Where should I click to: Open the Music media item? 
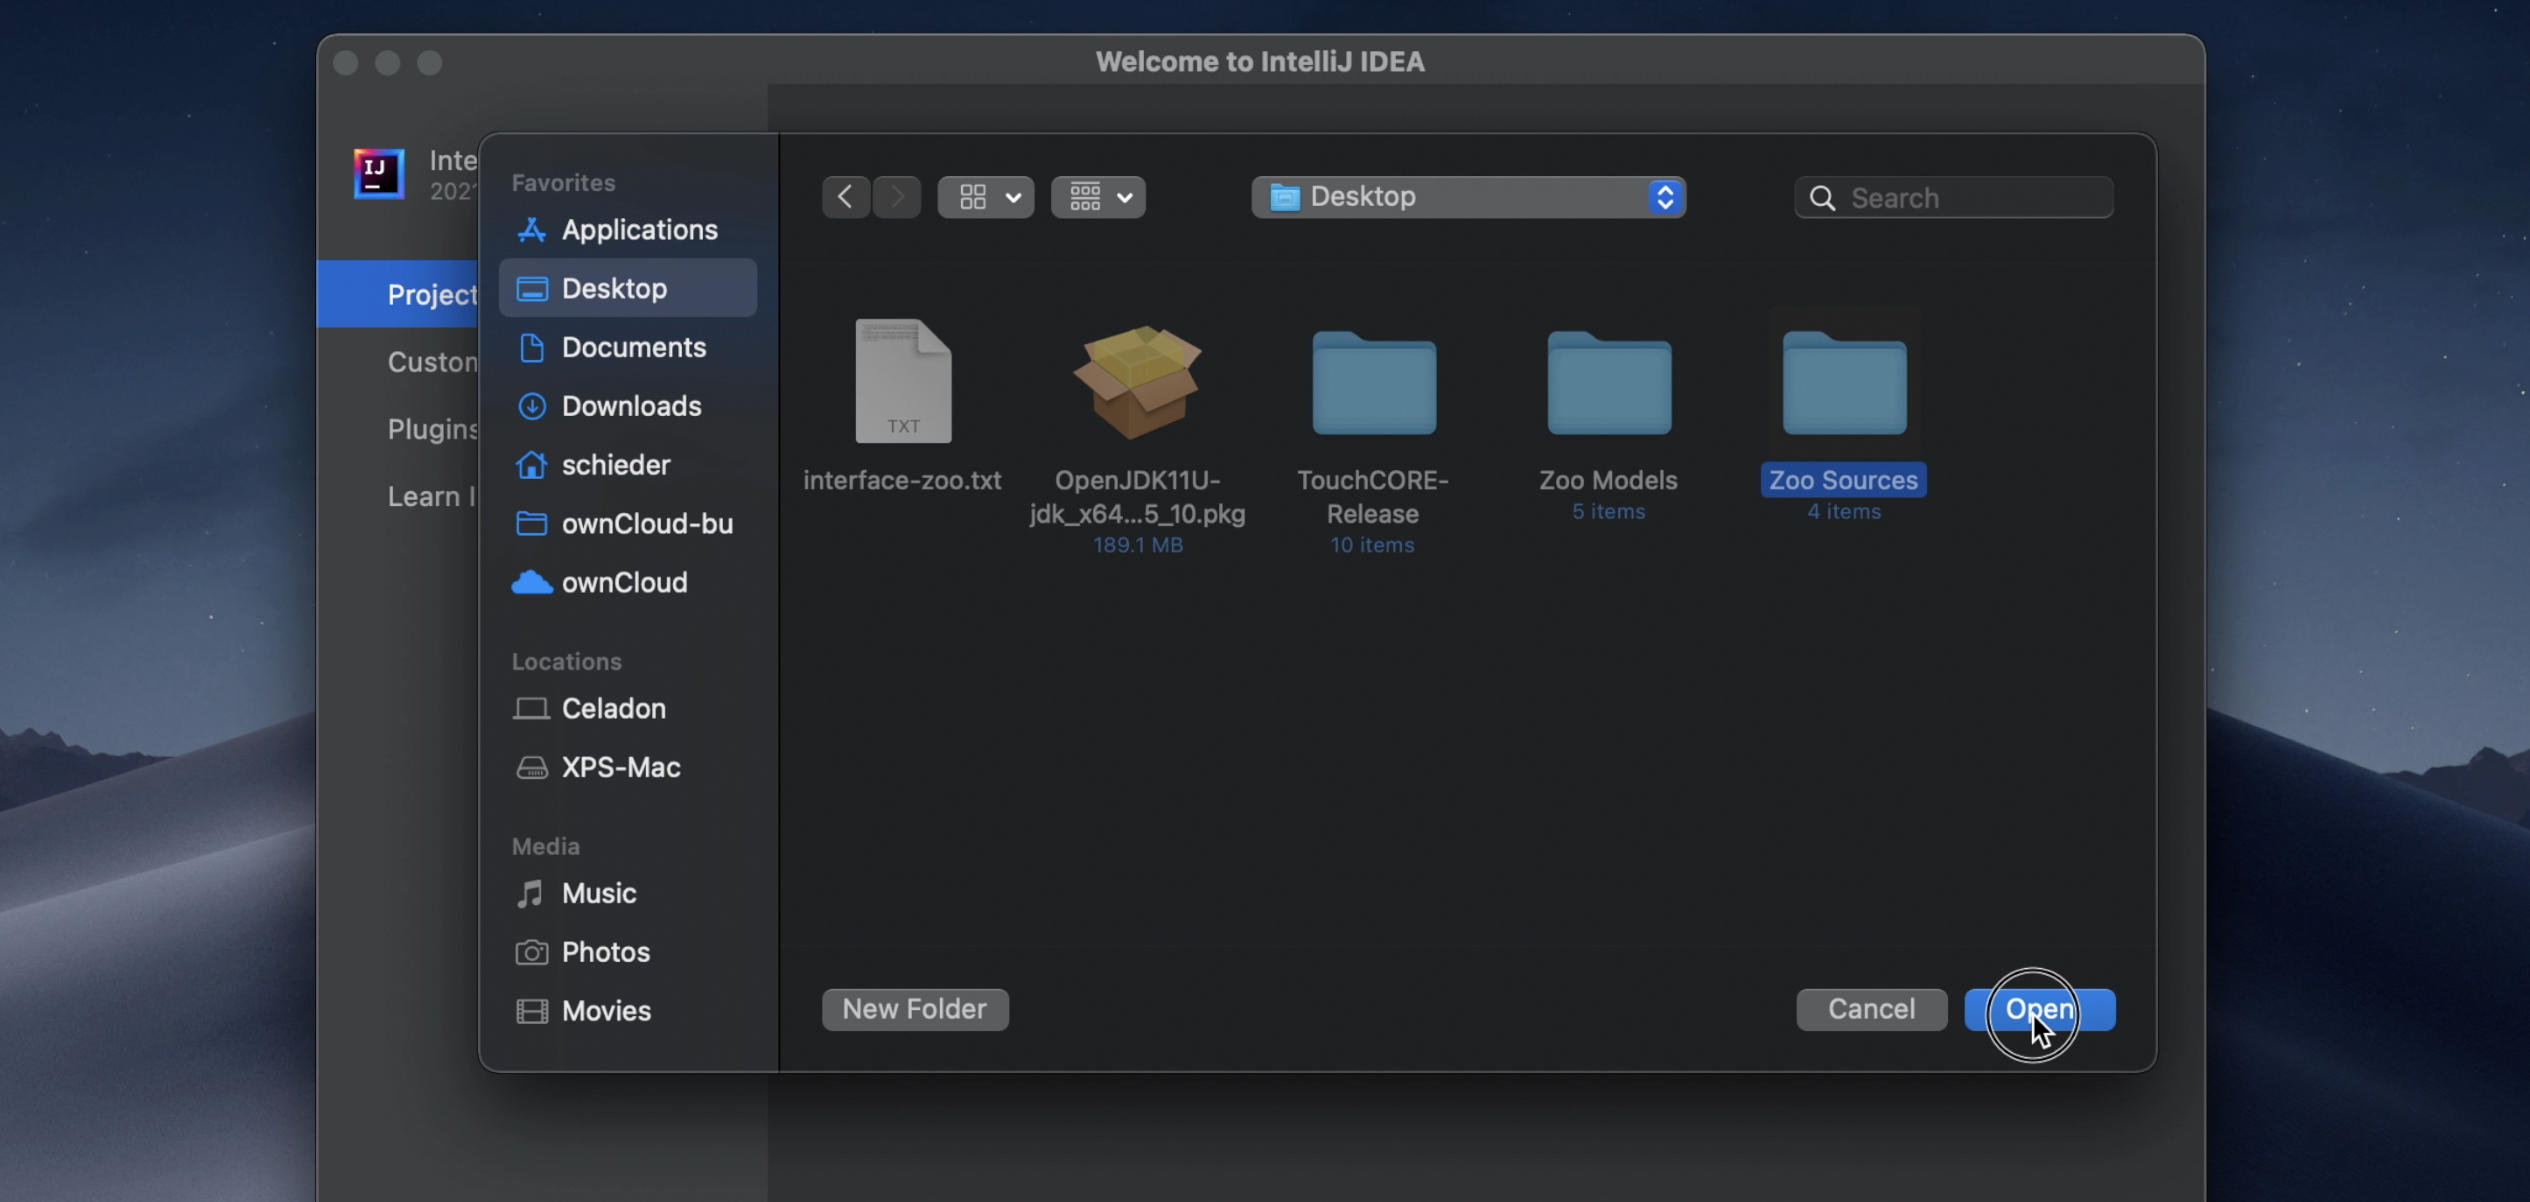click(598, 893)
